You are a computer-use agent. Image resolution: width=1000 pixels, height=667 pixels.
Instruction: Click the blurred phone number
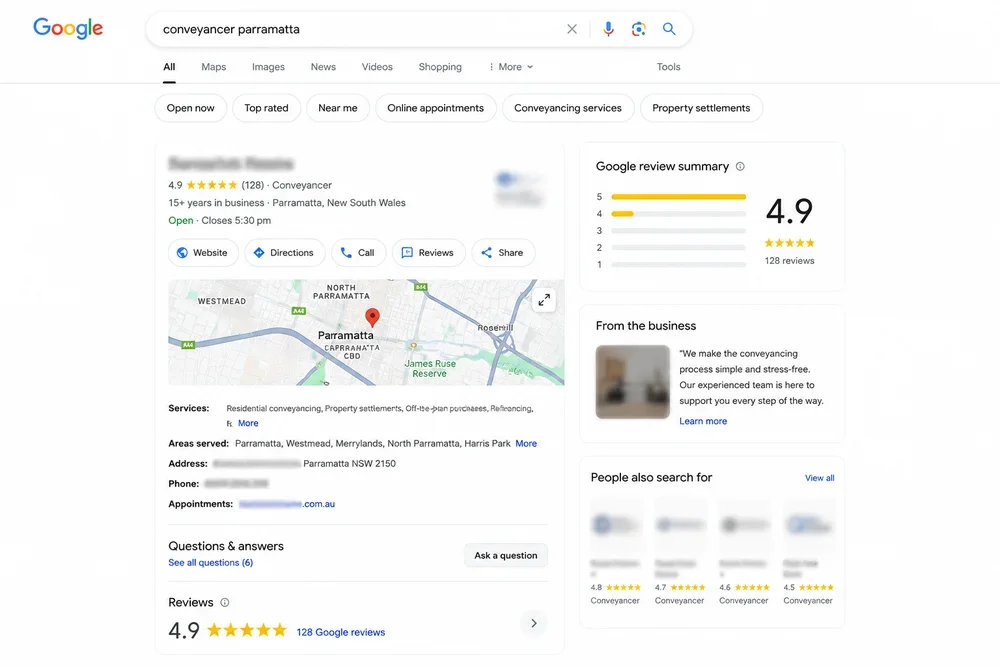click(x=237, y=483)
